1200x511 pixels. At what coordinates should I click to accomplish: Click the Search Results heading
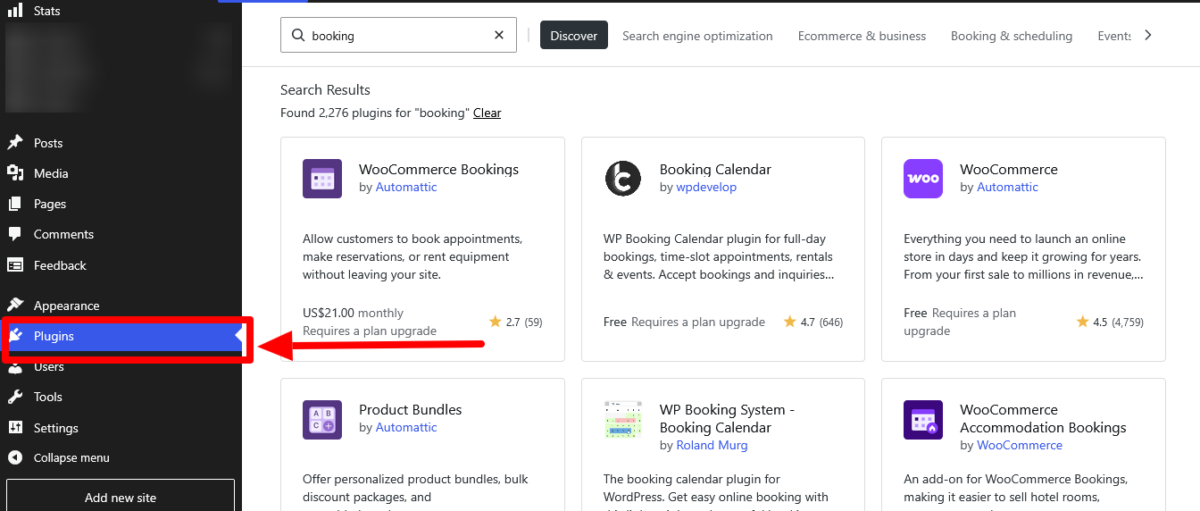(325, 90)
